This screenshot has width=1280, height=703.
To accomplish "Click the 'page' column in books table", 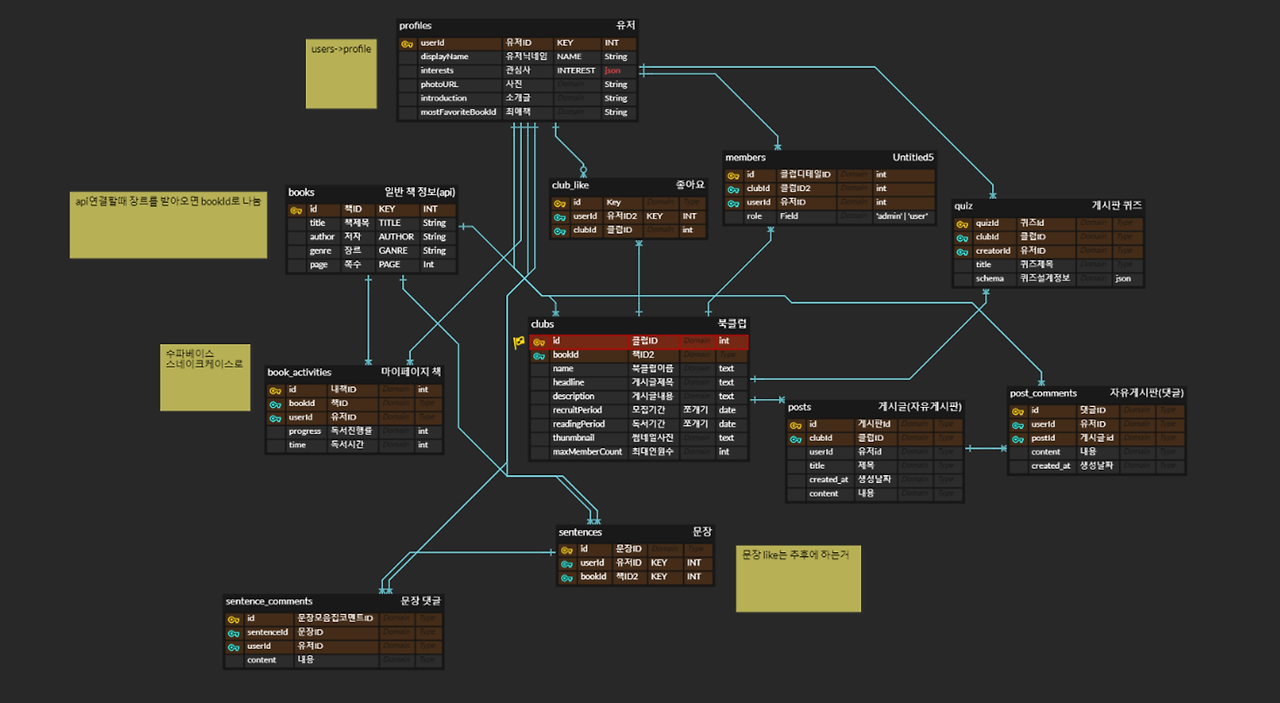I will point(323,265).
